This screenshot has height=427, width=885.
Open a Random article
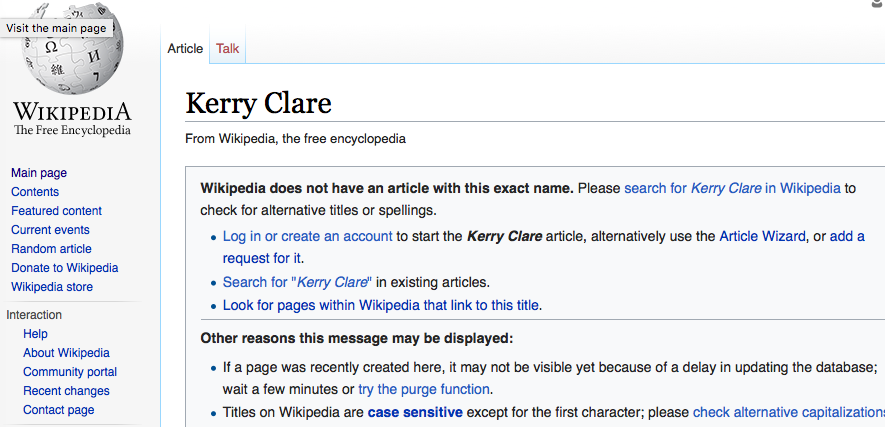pyautogui.click(x=51, y=249)
